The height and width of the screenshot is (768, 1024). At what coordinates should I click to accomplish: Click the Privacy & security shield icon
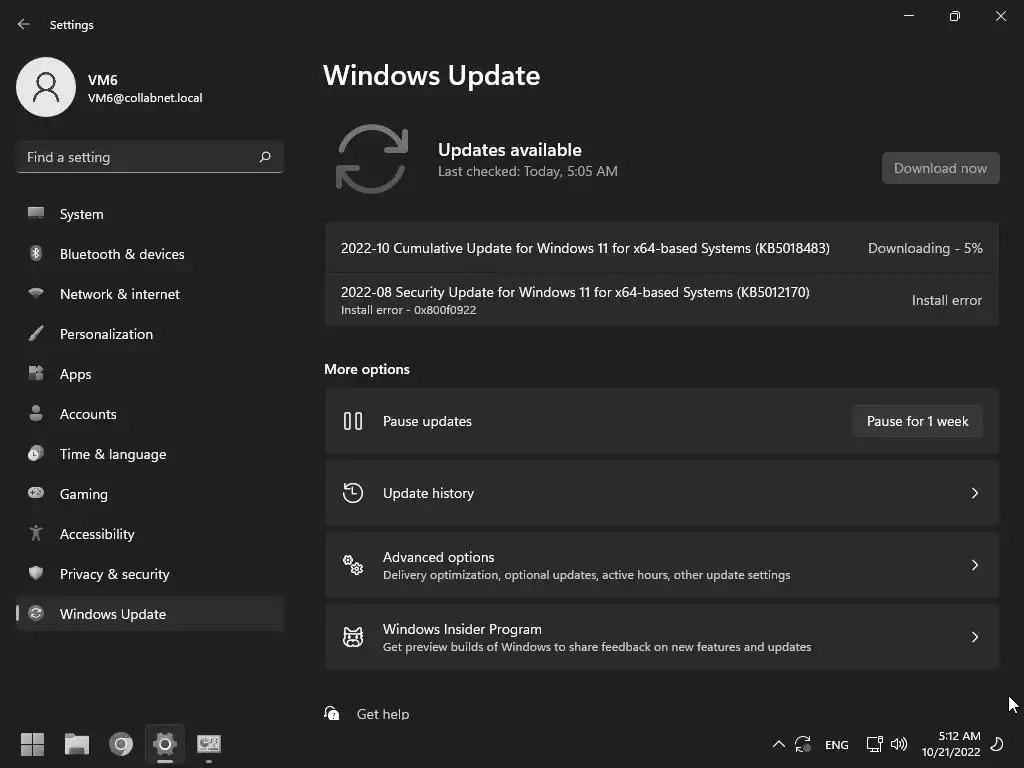point(36,573)
